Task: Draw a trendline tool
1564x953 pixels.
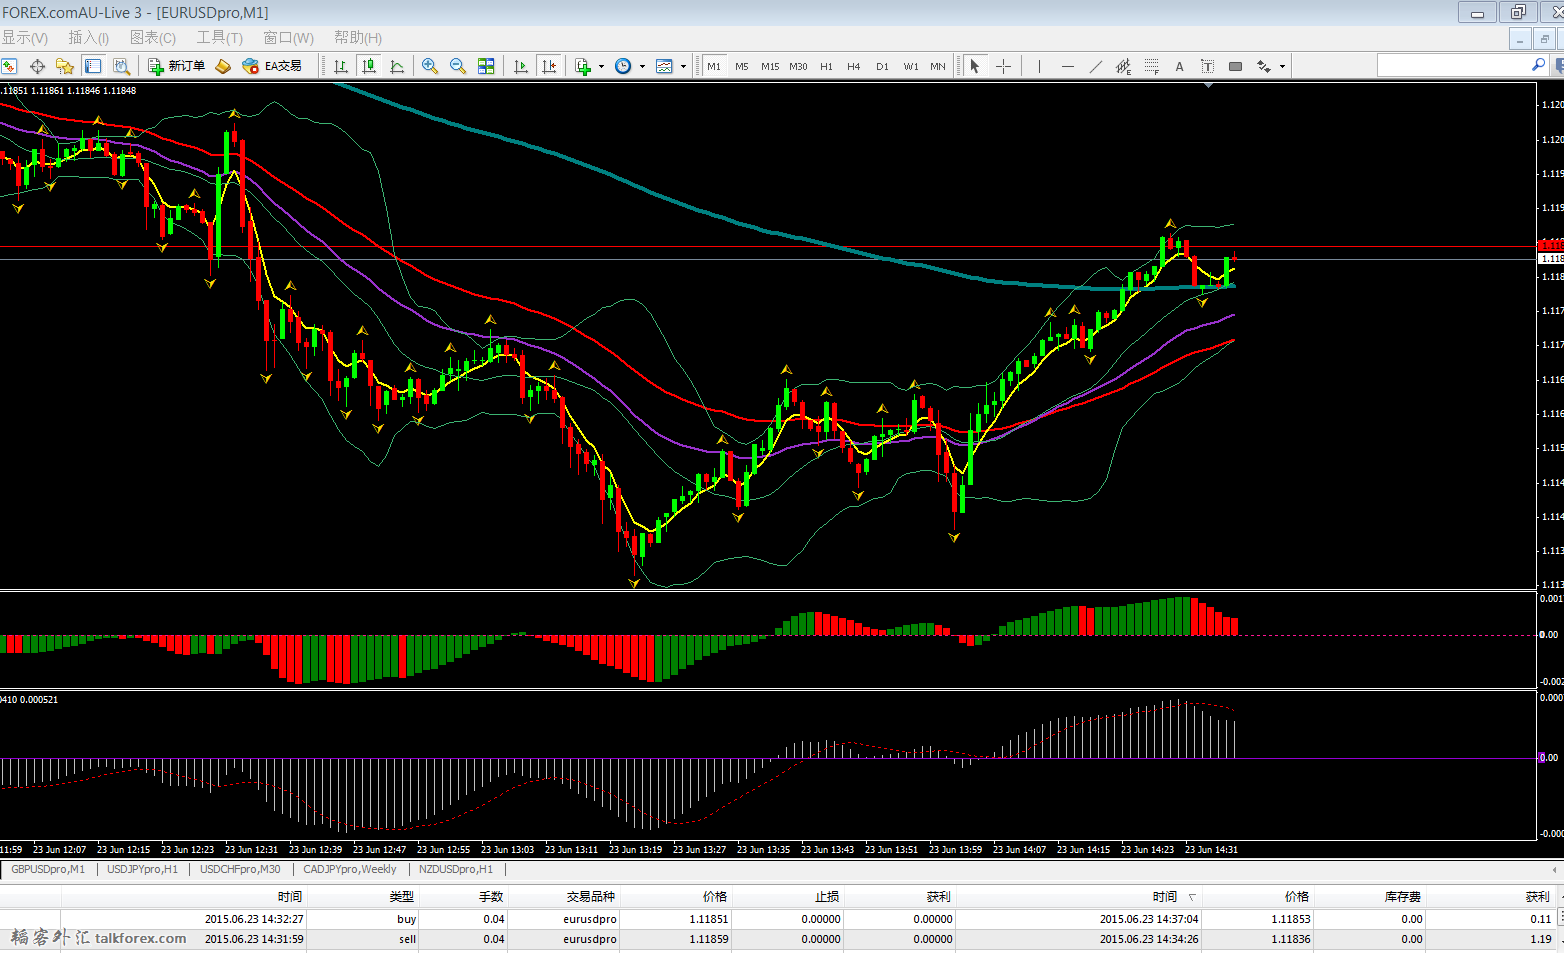Action: (1096, 66)
